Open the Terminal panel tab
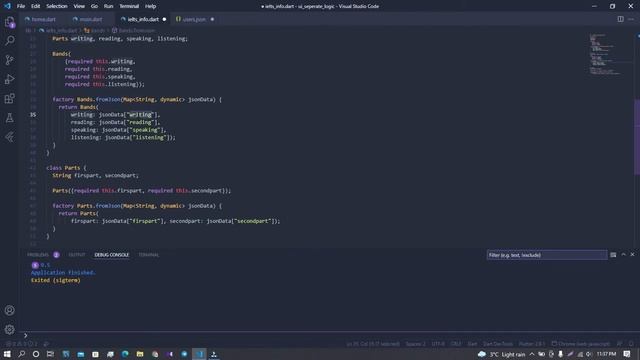Screen dimensions: 640x360 pyautogui.click(x=149, y=255)
